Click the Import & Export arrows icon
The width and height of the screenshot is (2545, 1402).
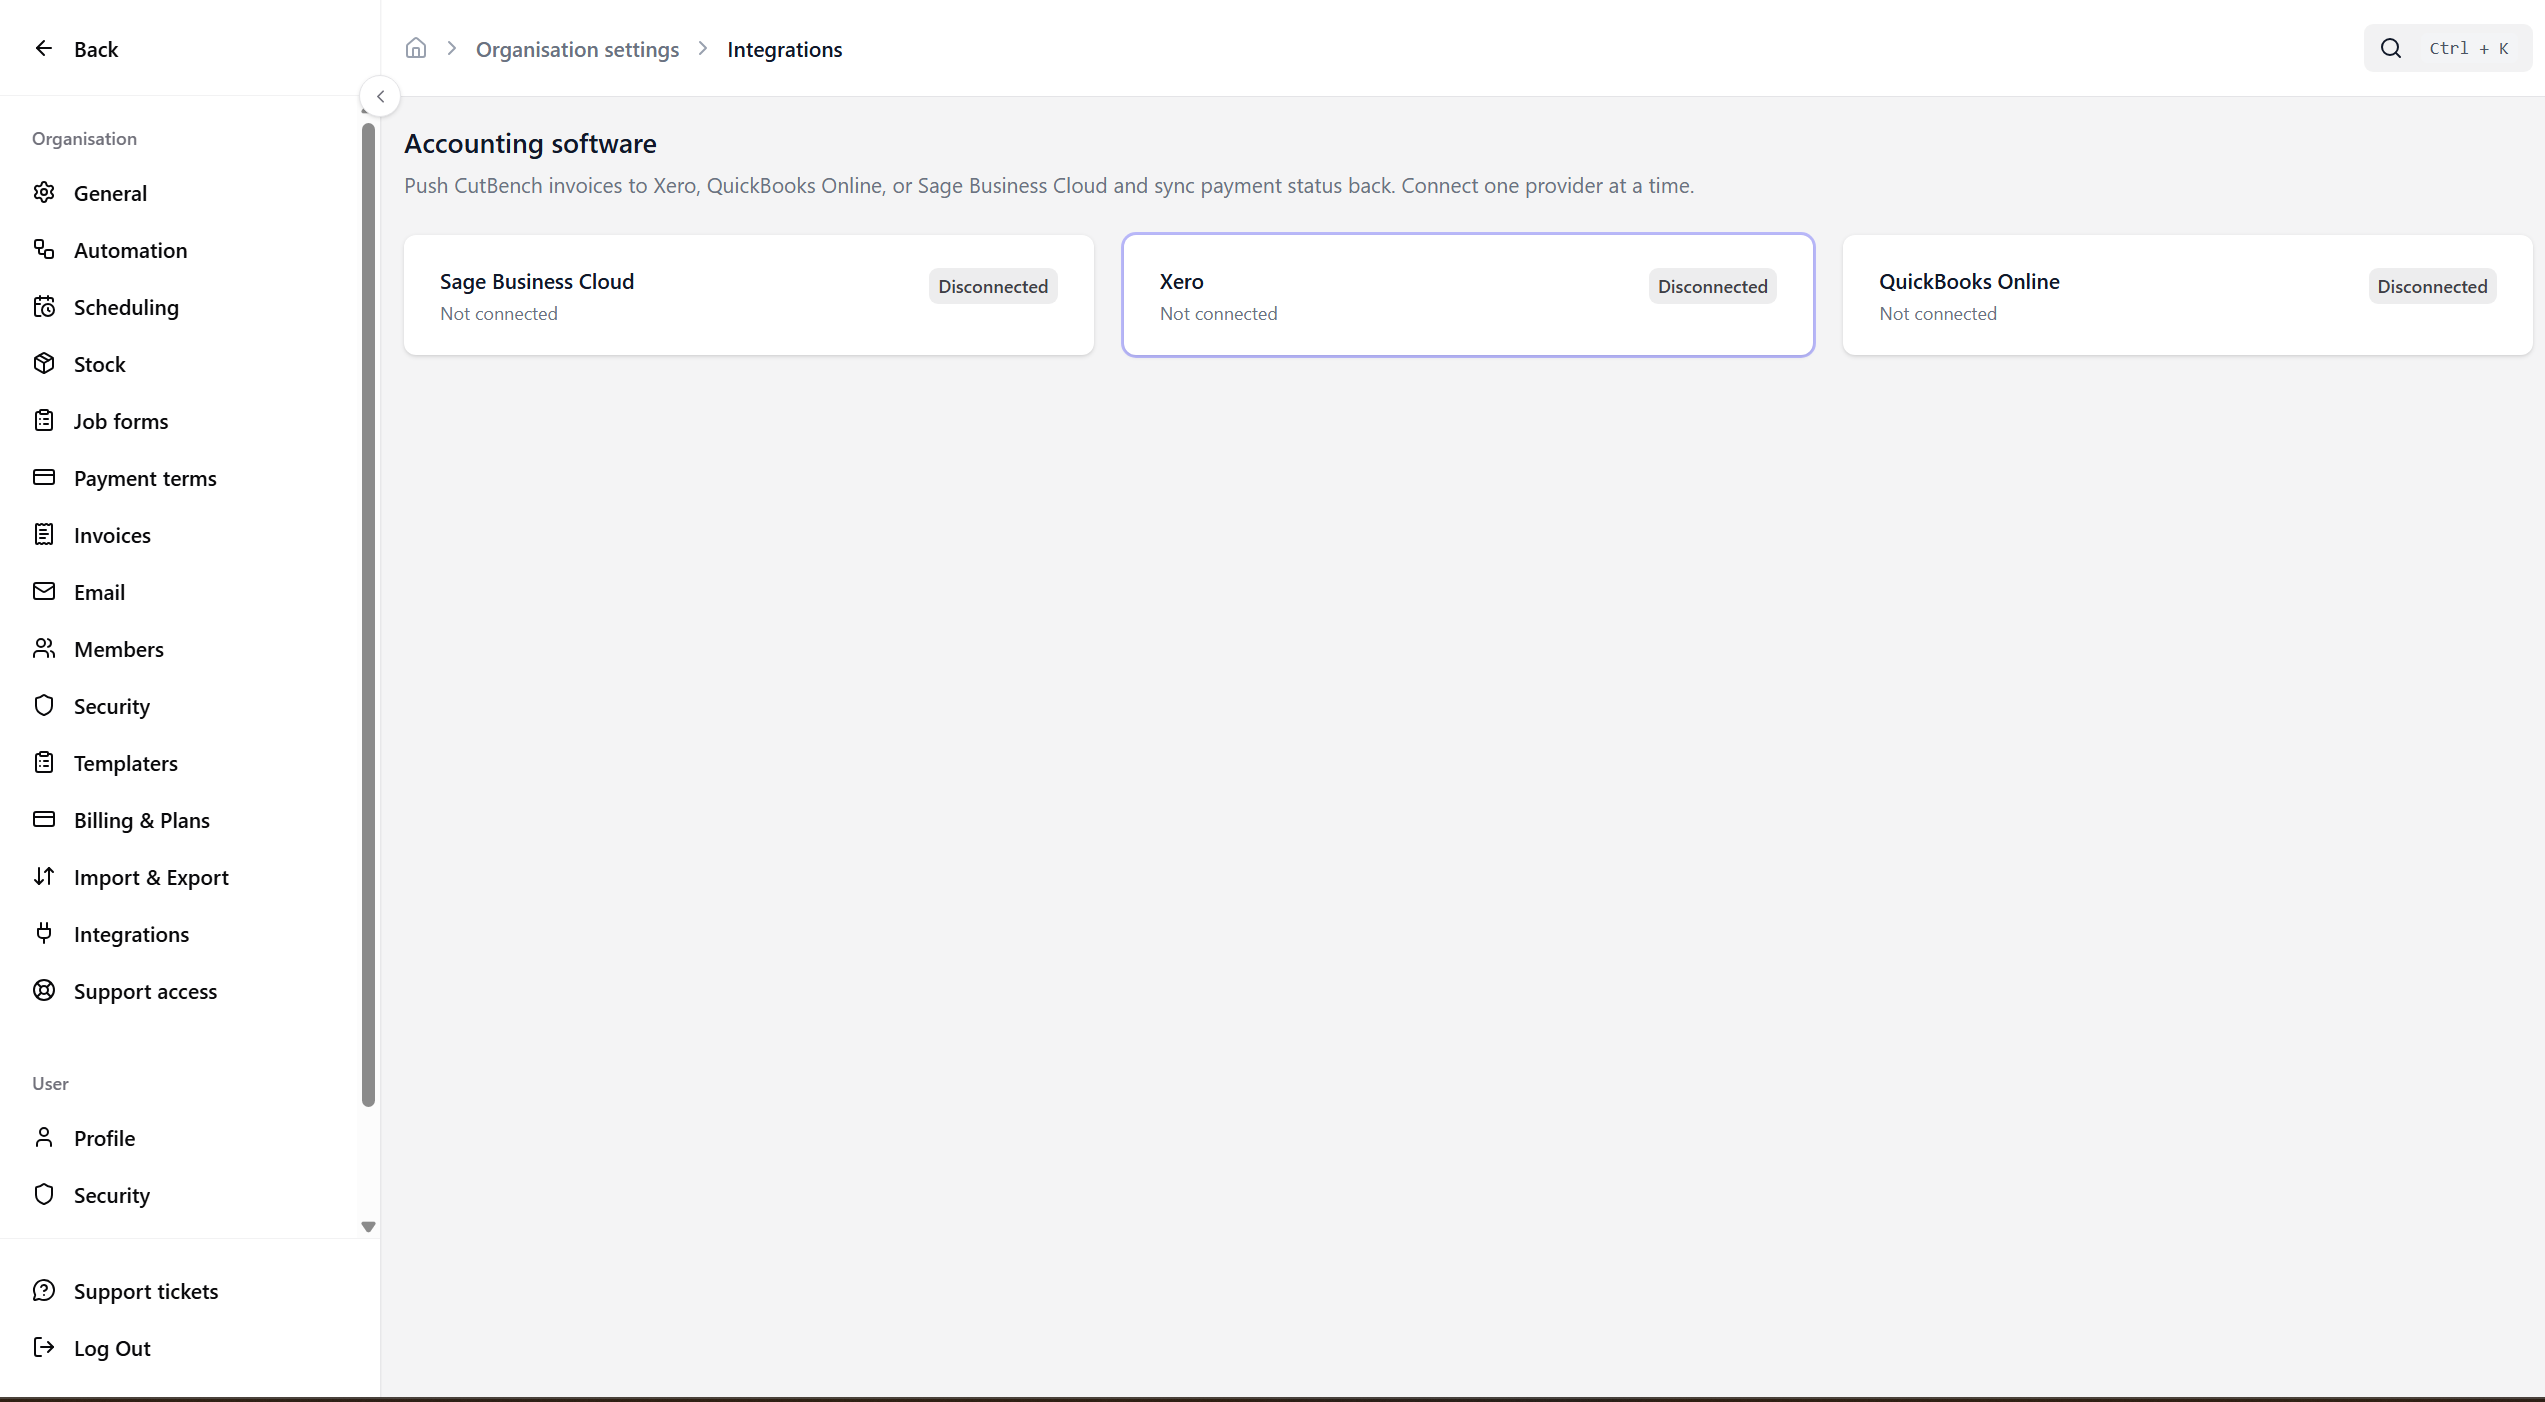pyautogui.click(x=44, y=876)
